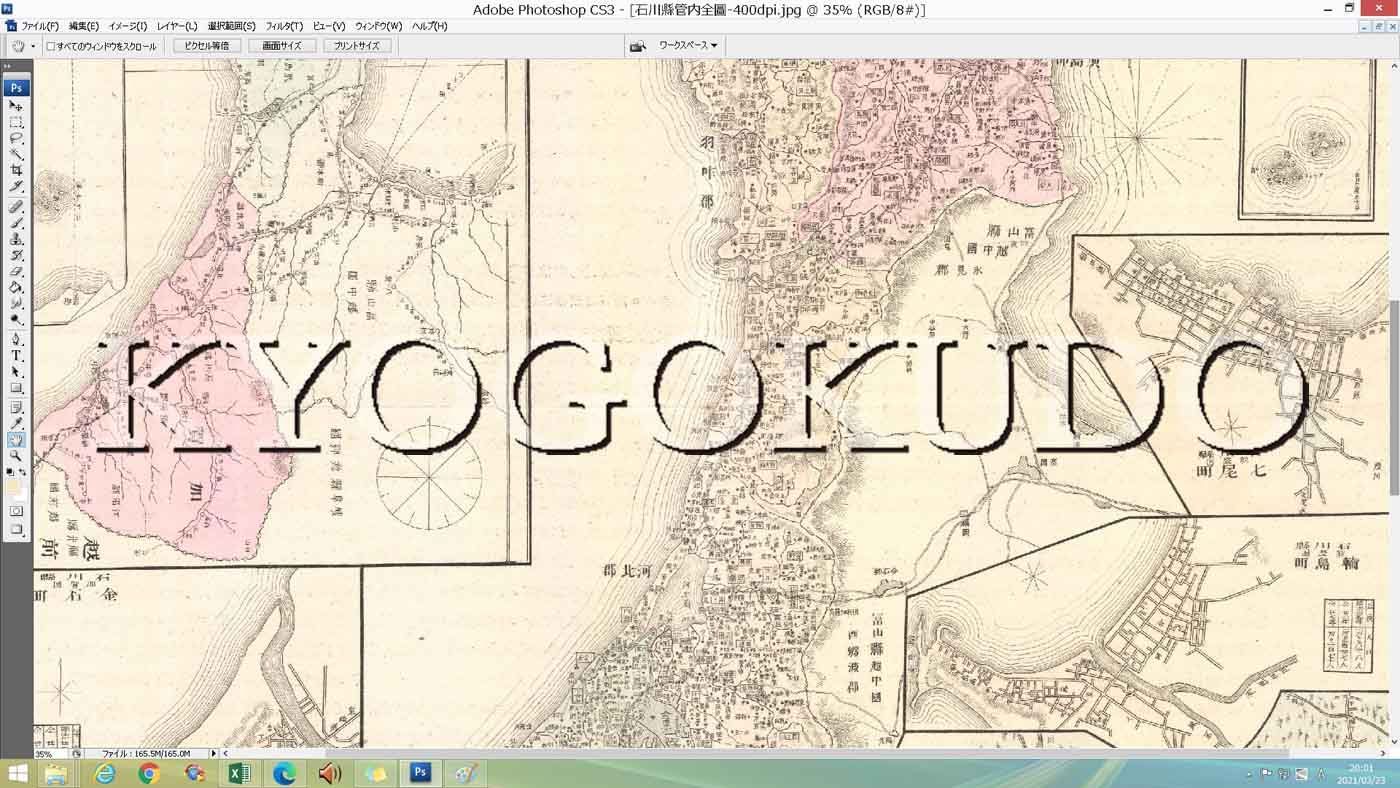Screen dimensions: 1400x788
Task: Expand the status bar info arrow
Action: pos(213,753)
